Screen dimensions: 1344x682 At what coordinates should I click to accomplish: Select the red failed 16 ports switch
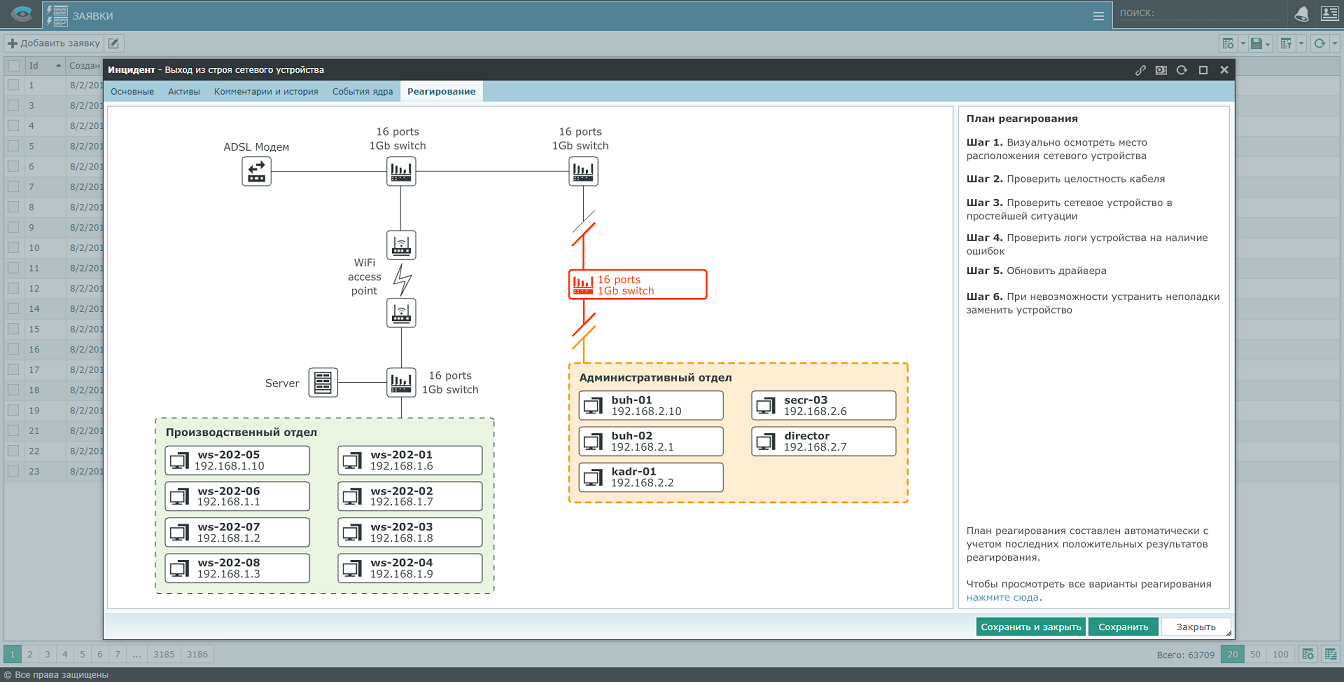(637, 285)
